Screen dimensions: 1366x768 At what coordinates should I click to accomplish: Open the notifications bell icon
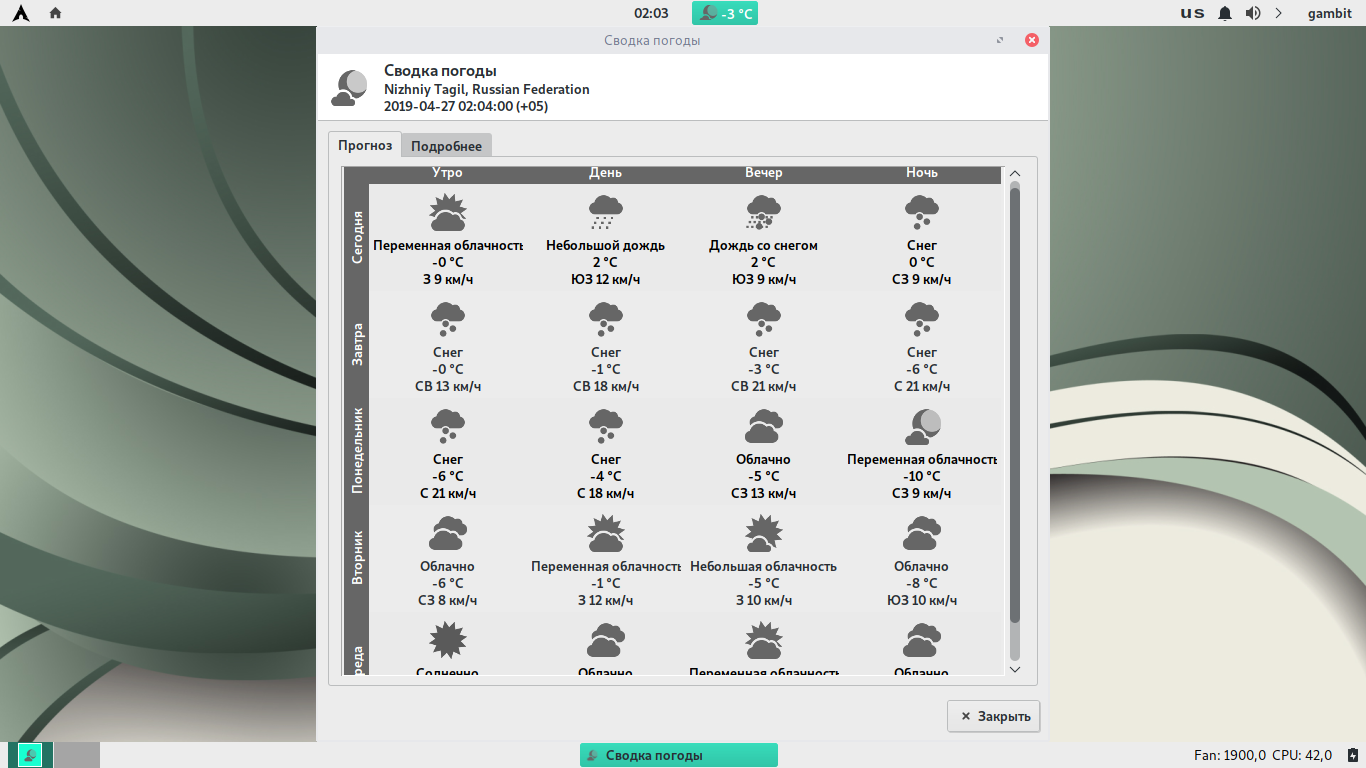[1225, 13]
